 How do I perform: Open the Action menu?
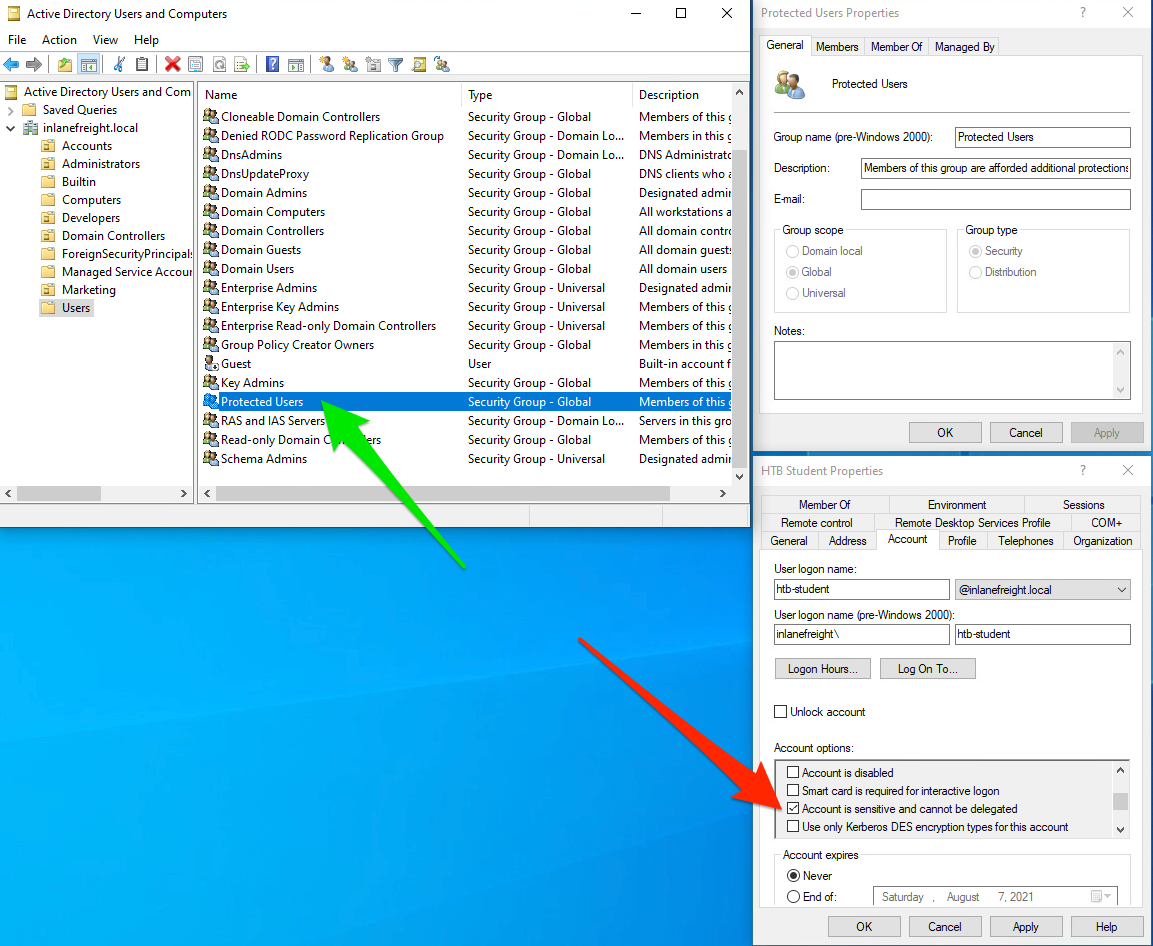pos(59,40)
